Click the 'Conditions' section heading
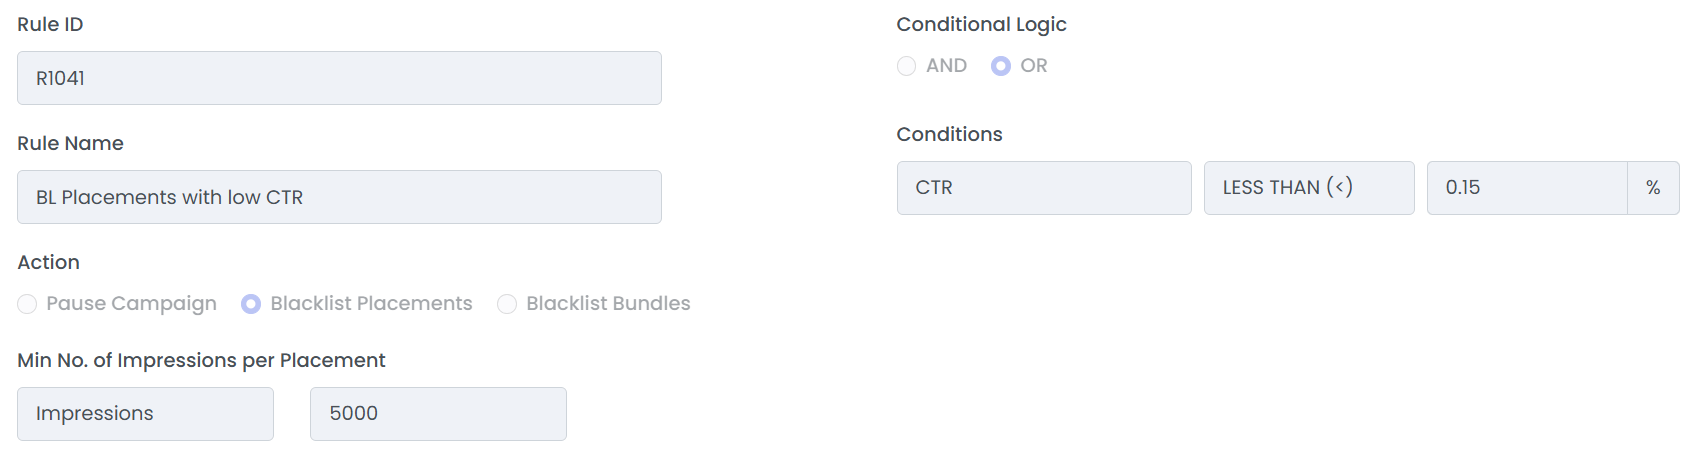 (x=949, y=134)
